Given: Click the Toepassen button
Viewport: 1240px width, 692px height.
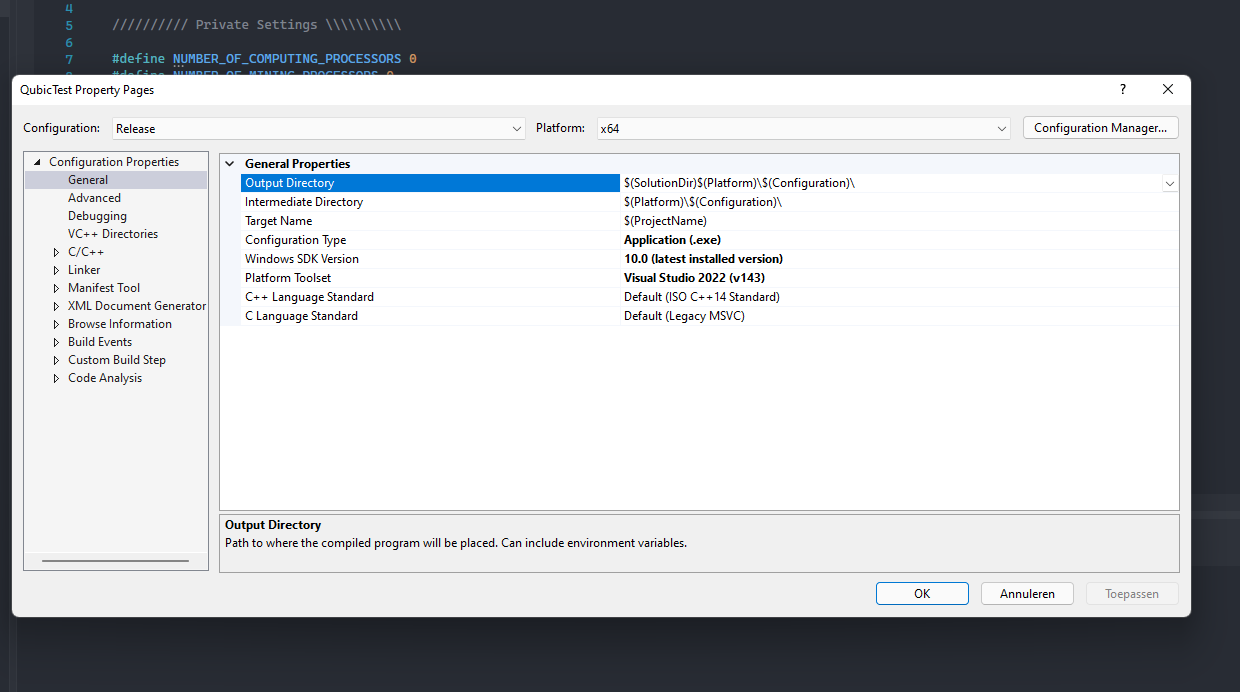Looking at the screenshot, I should [1132, 594].
